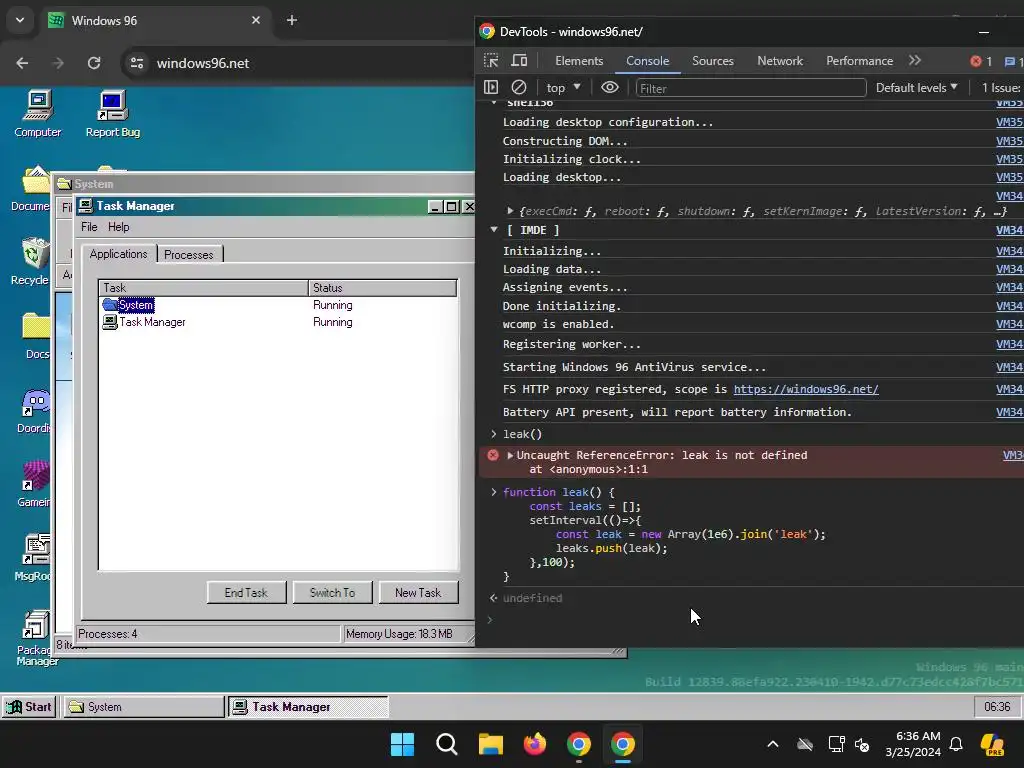Open a new browser tab with the plus icon
This screenshot has height=768, width=1024.
coord(292,20)
